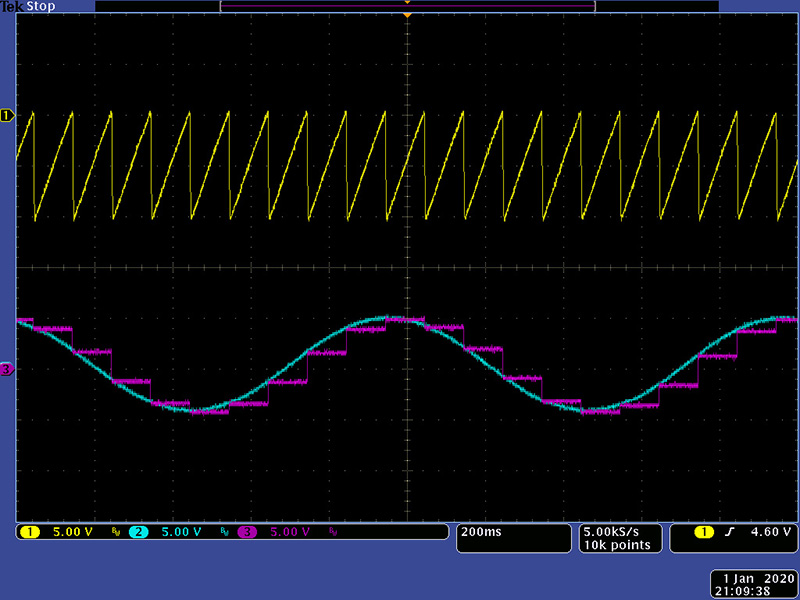The width and height of the screenshot is (800, 600).
Task: Click the trigger source channel 1 badge
Action: 703,532
